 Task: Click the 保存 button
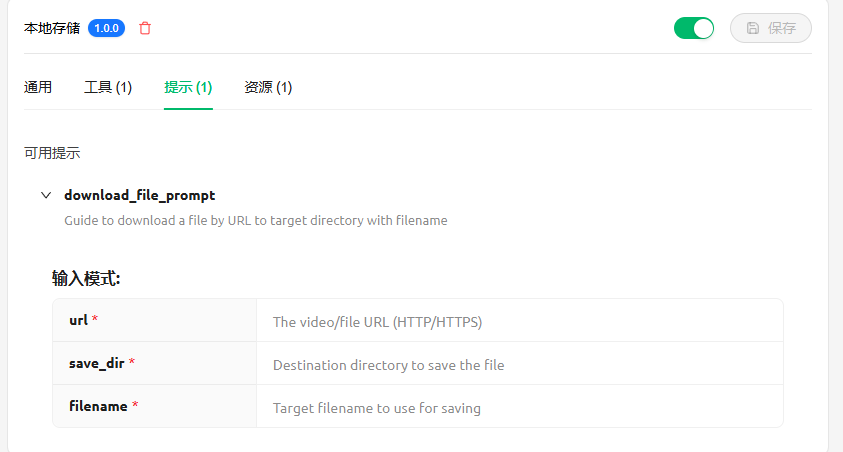pos(770,28)
